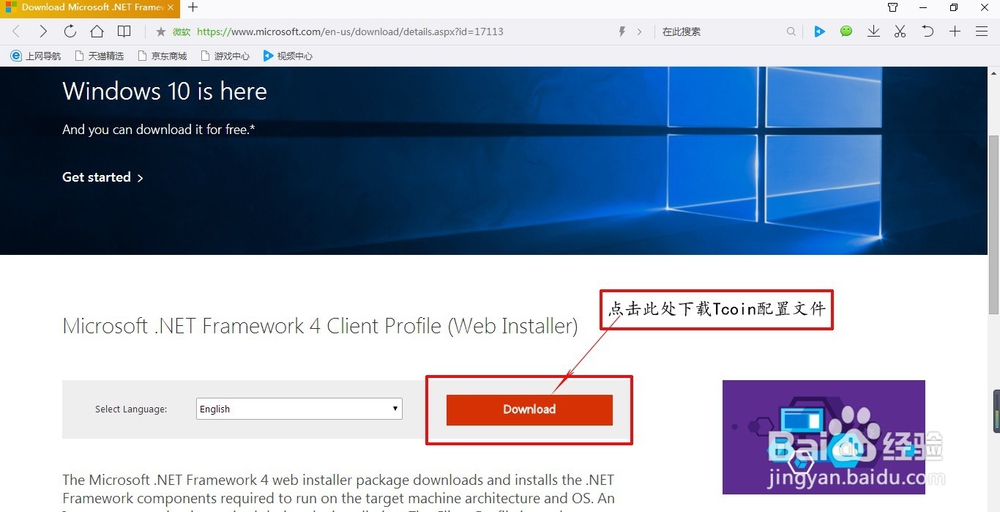The height and width of the screenshot is (512, 1000).
Task: Open the 上网导航 bookmark
Action: point(36,56)
